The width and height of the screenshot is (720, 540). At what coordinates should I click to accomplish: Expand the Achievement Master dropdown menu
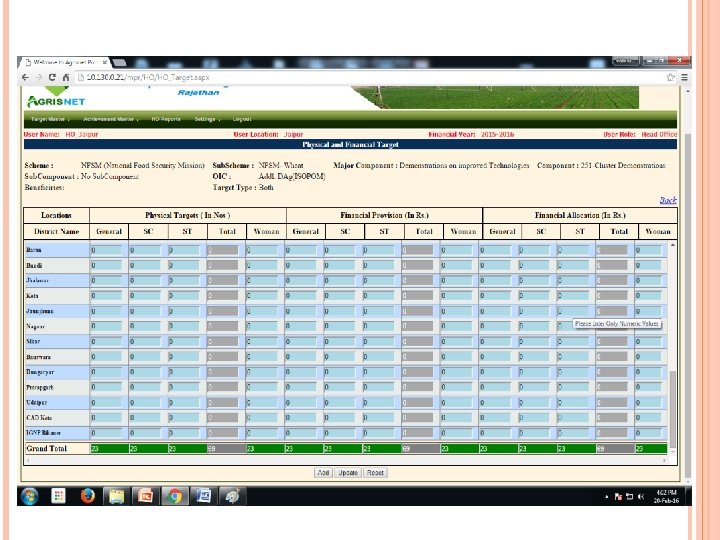pyautogui.click(x=111, y=119)
